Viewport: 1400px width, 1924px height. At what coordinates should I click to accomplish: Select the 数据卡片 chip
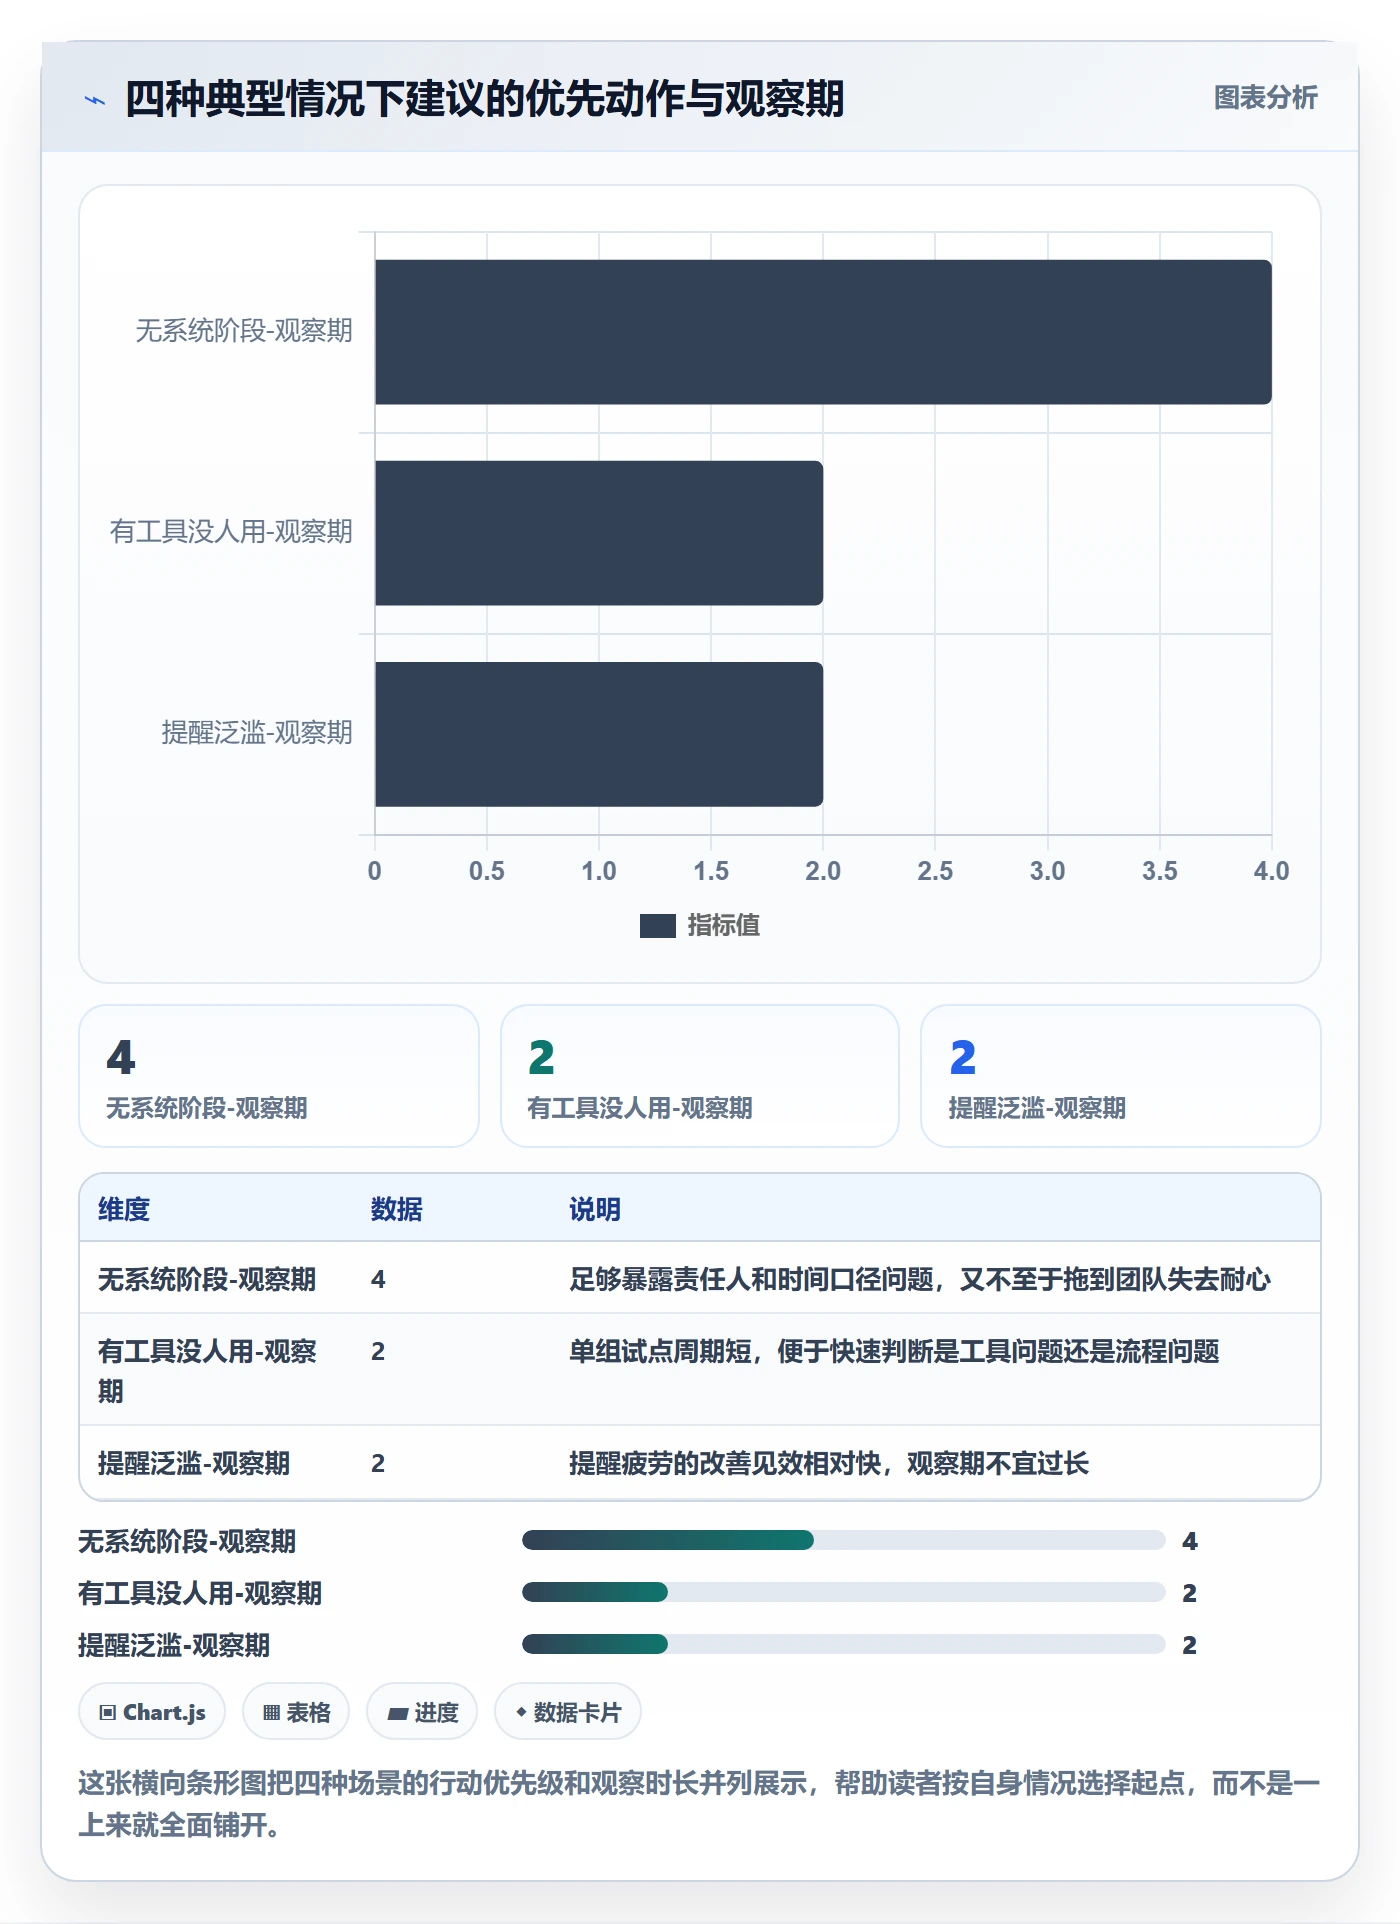[x=568, y=1711]
